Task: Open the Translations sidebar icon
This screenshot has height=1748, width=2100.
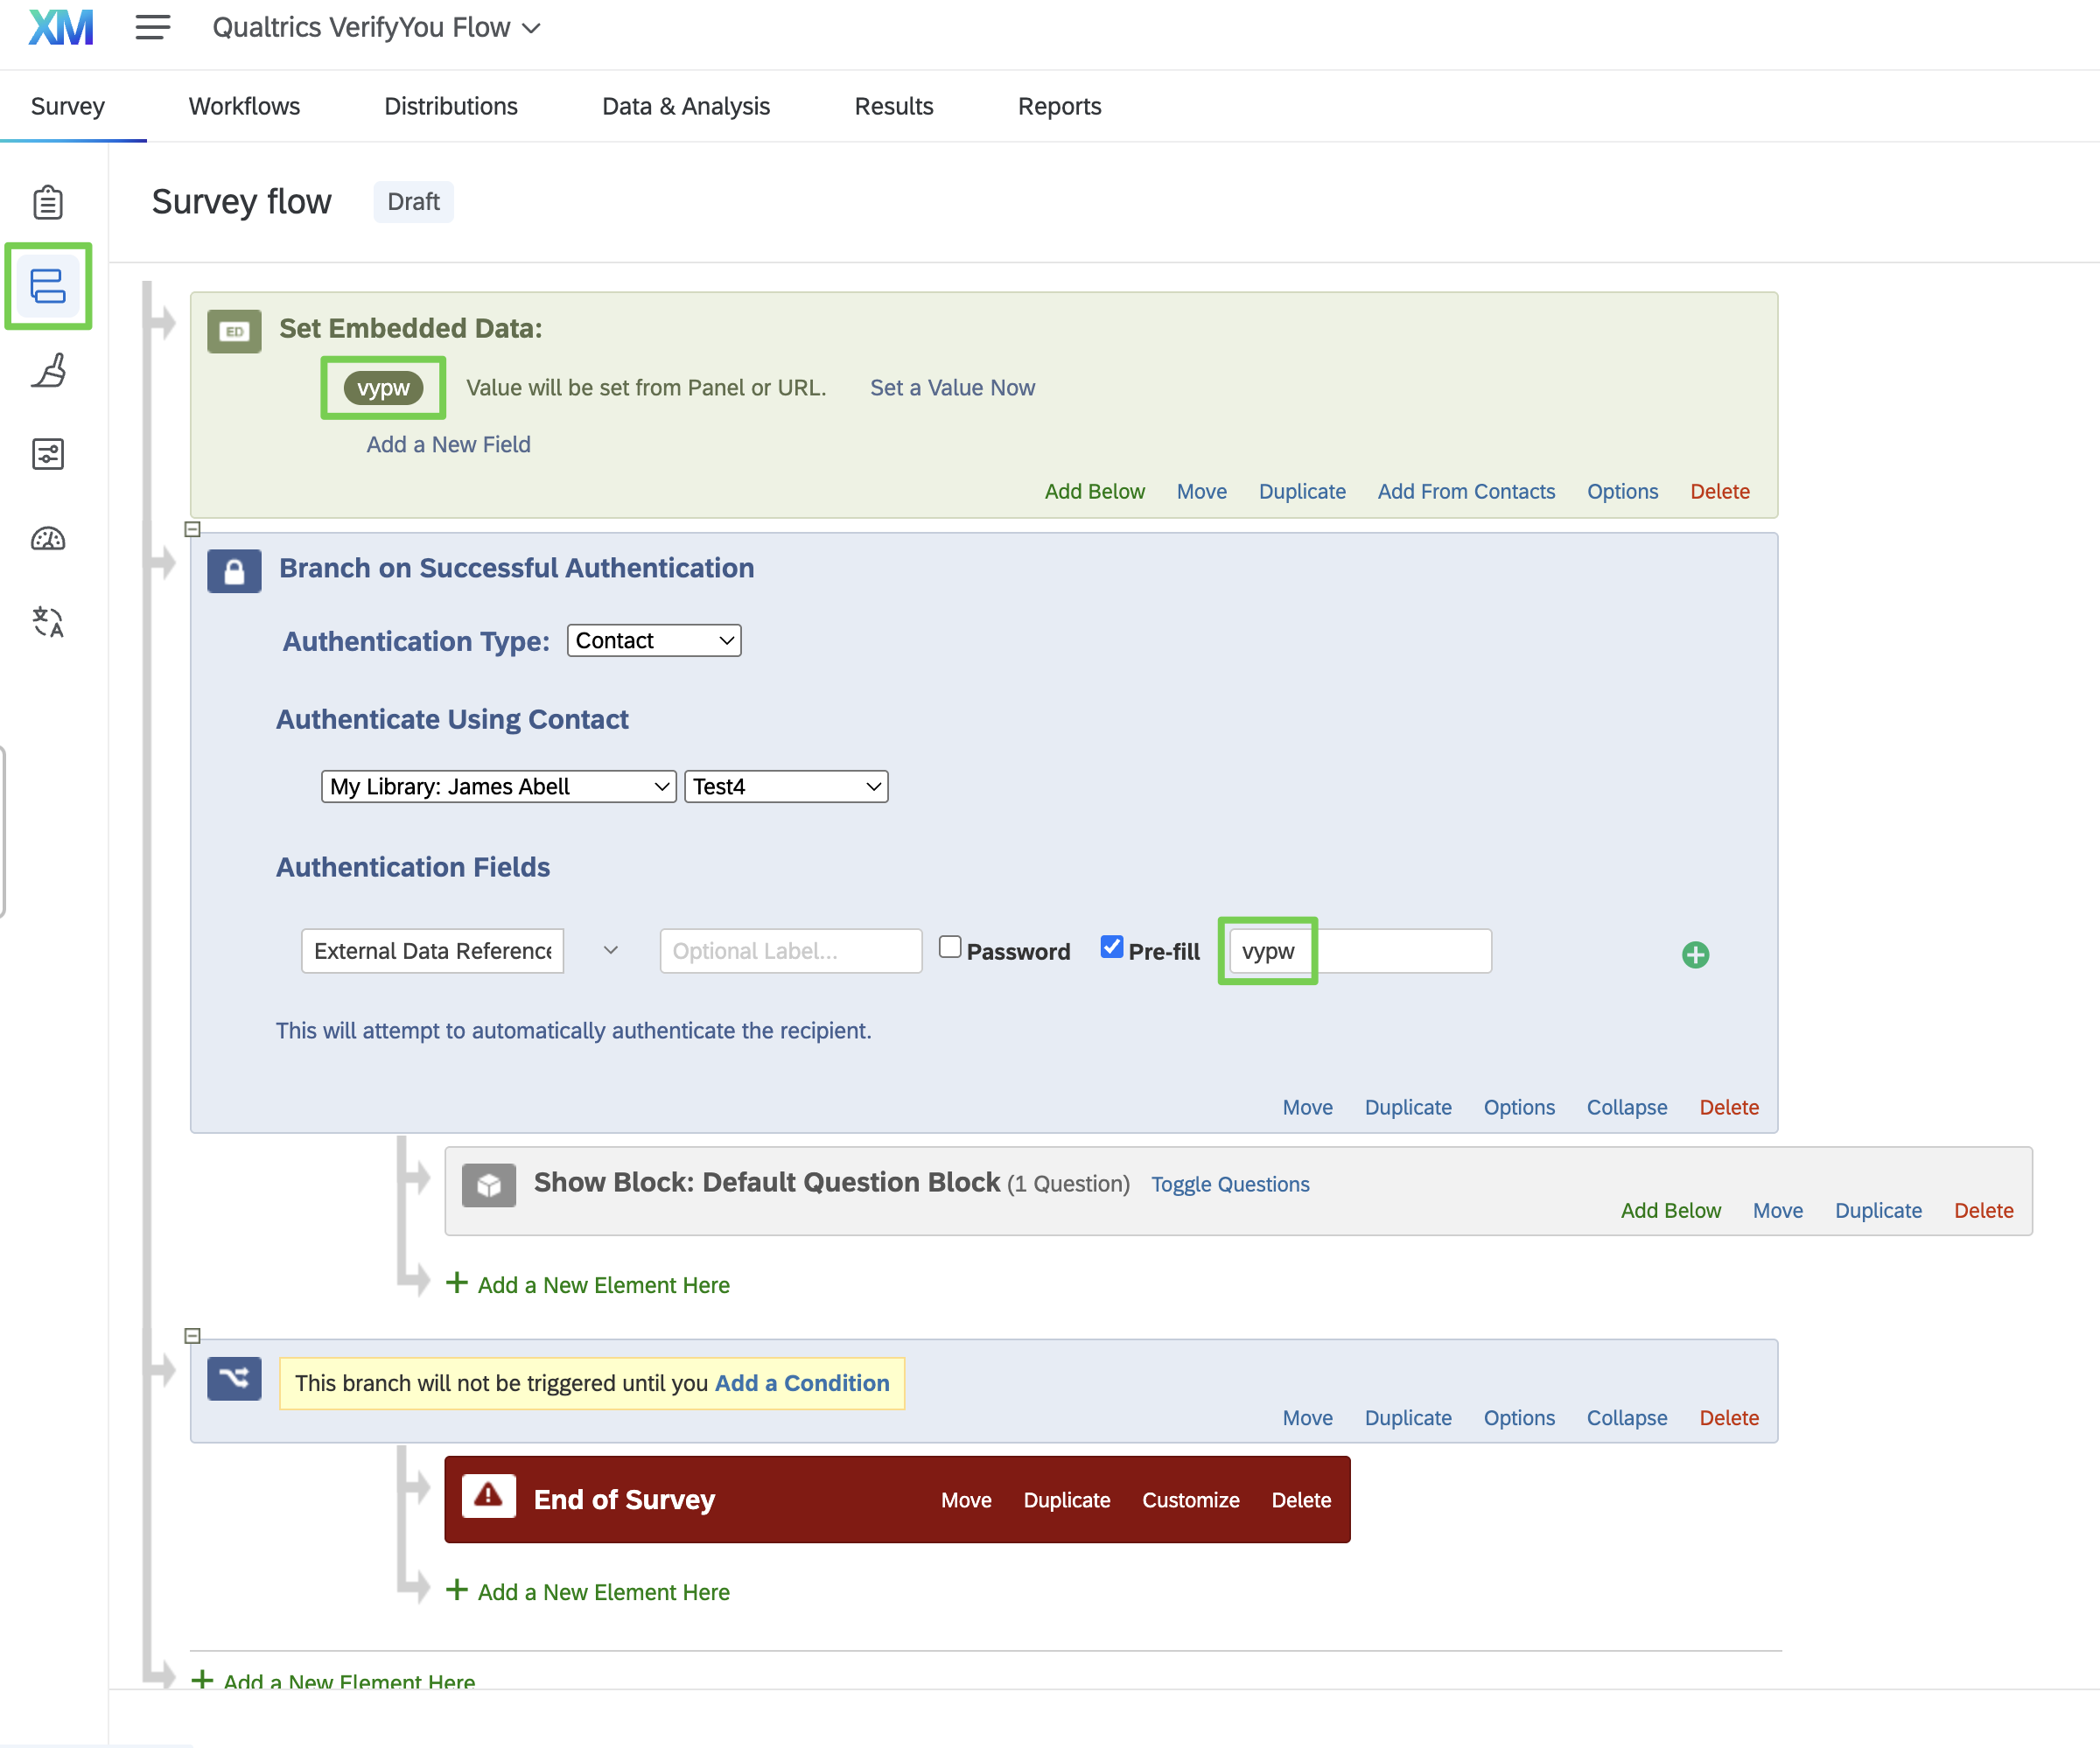Action: pyautogui.click(x=48, y=622)
